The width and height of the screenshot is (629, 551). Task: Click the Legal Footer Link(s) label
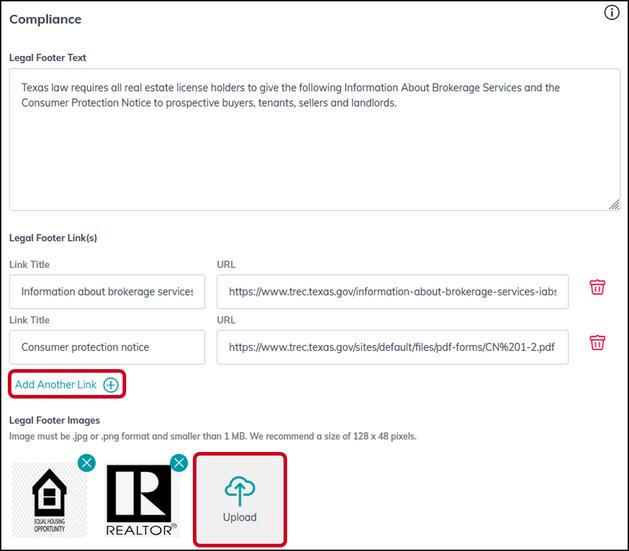53,238
